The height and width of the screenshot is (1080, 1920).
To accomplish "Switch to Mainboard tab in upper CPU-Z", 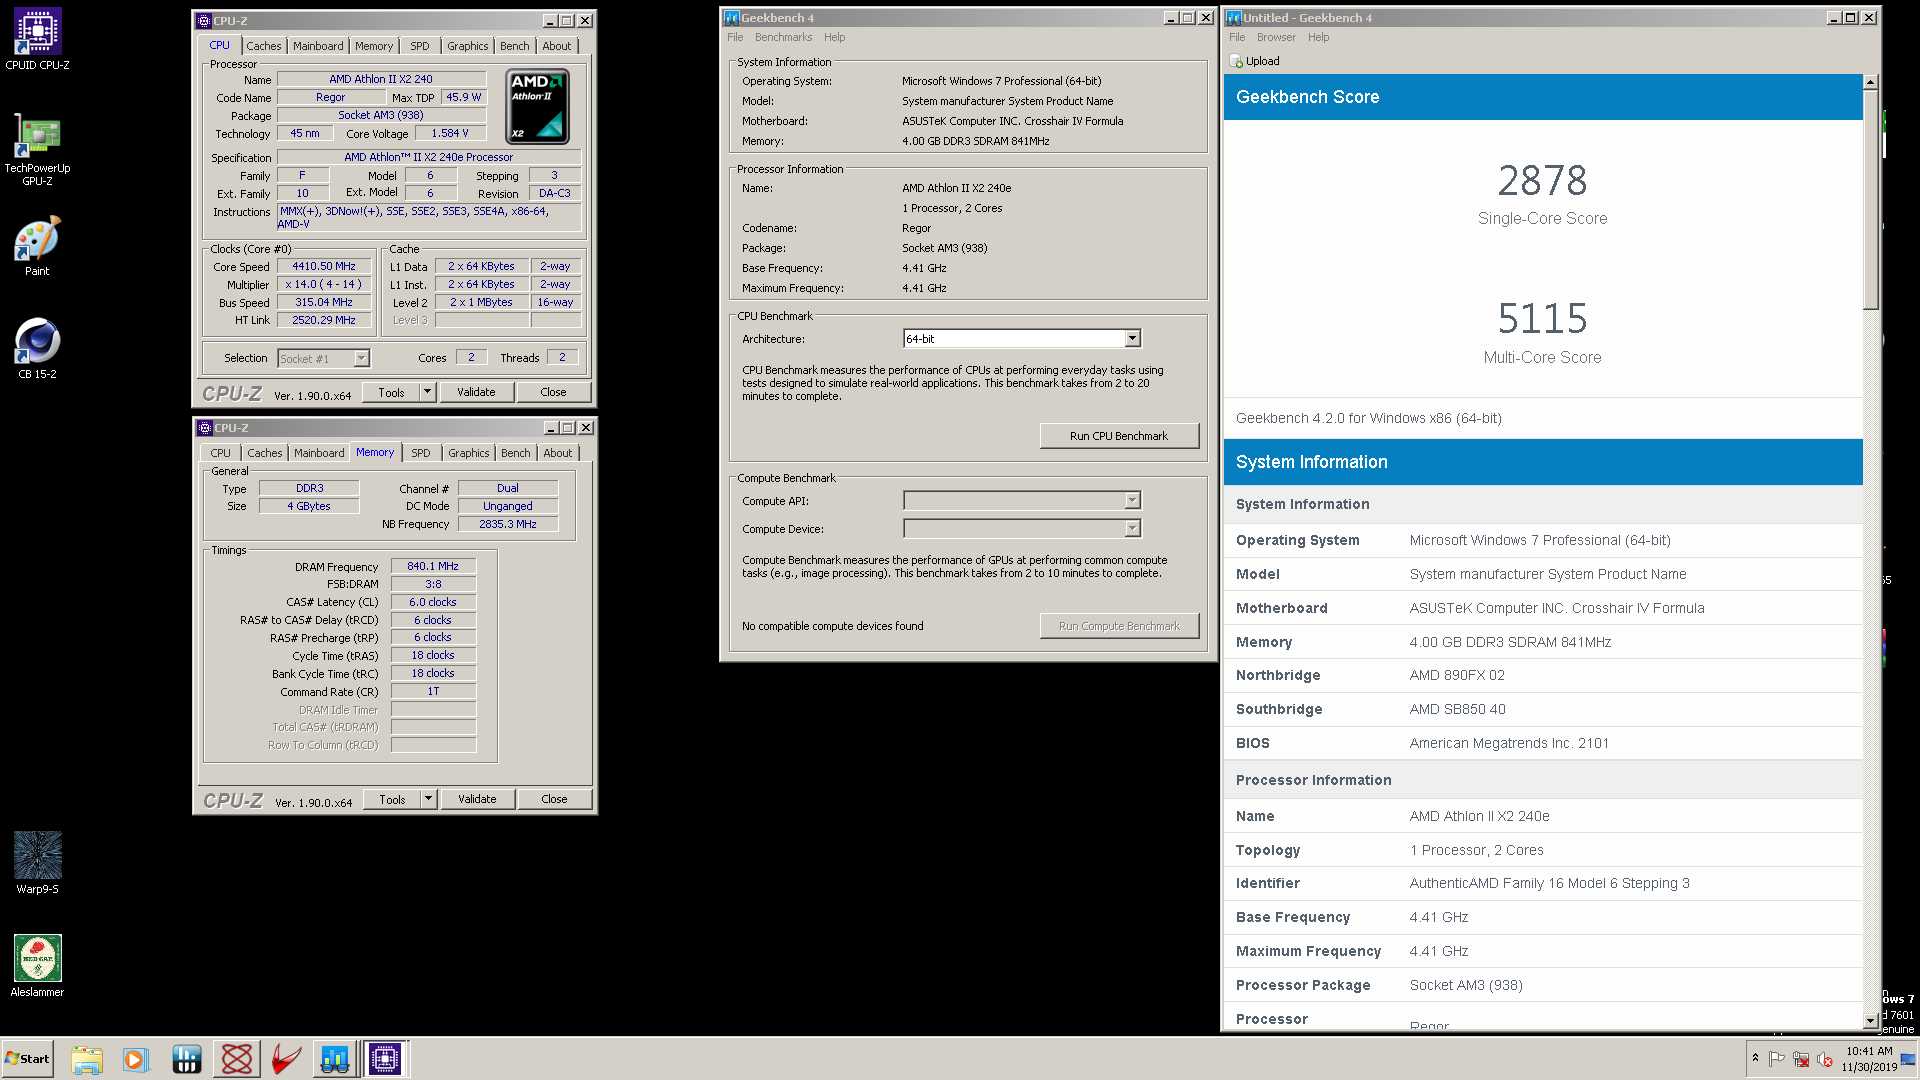I will tap(318, 46).
